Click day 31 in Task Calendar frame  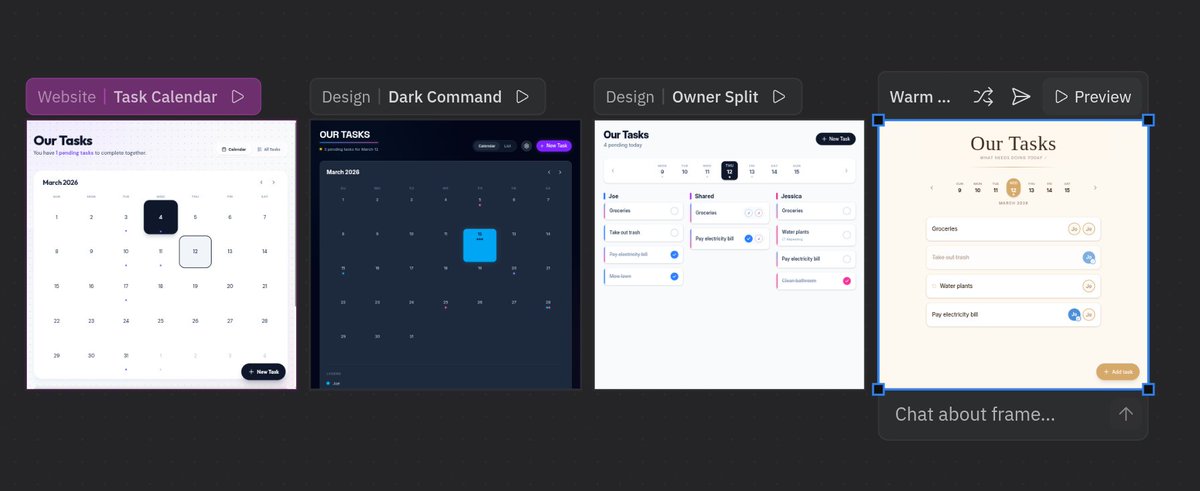pyautogui.click(x=125, y=355)
